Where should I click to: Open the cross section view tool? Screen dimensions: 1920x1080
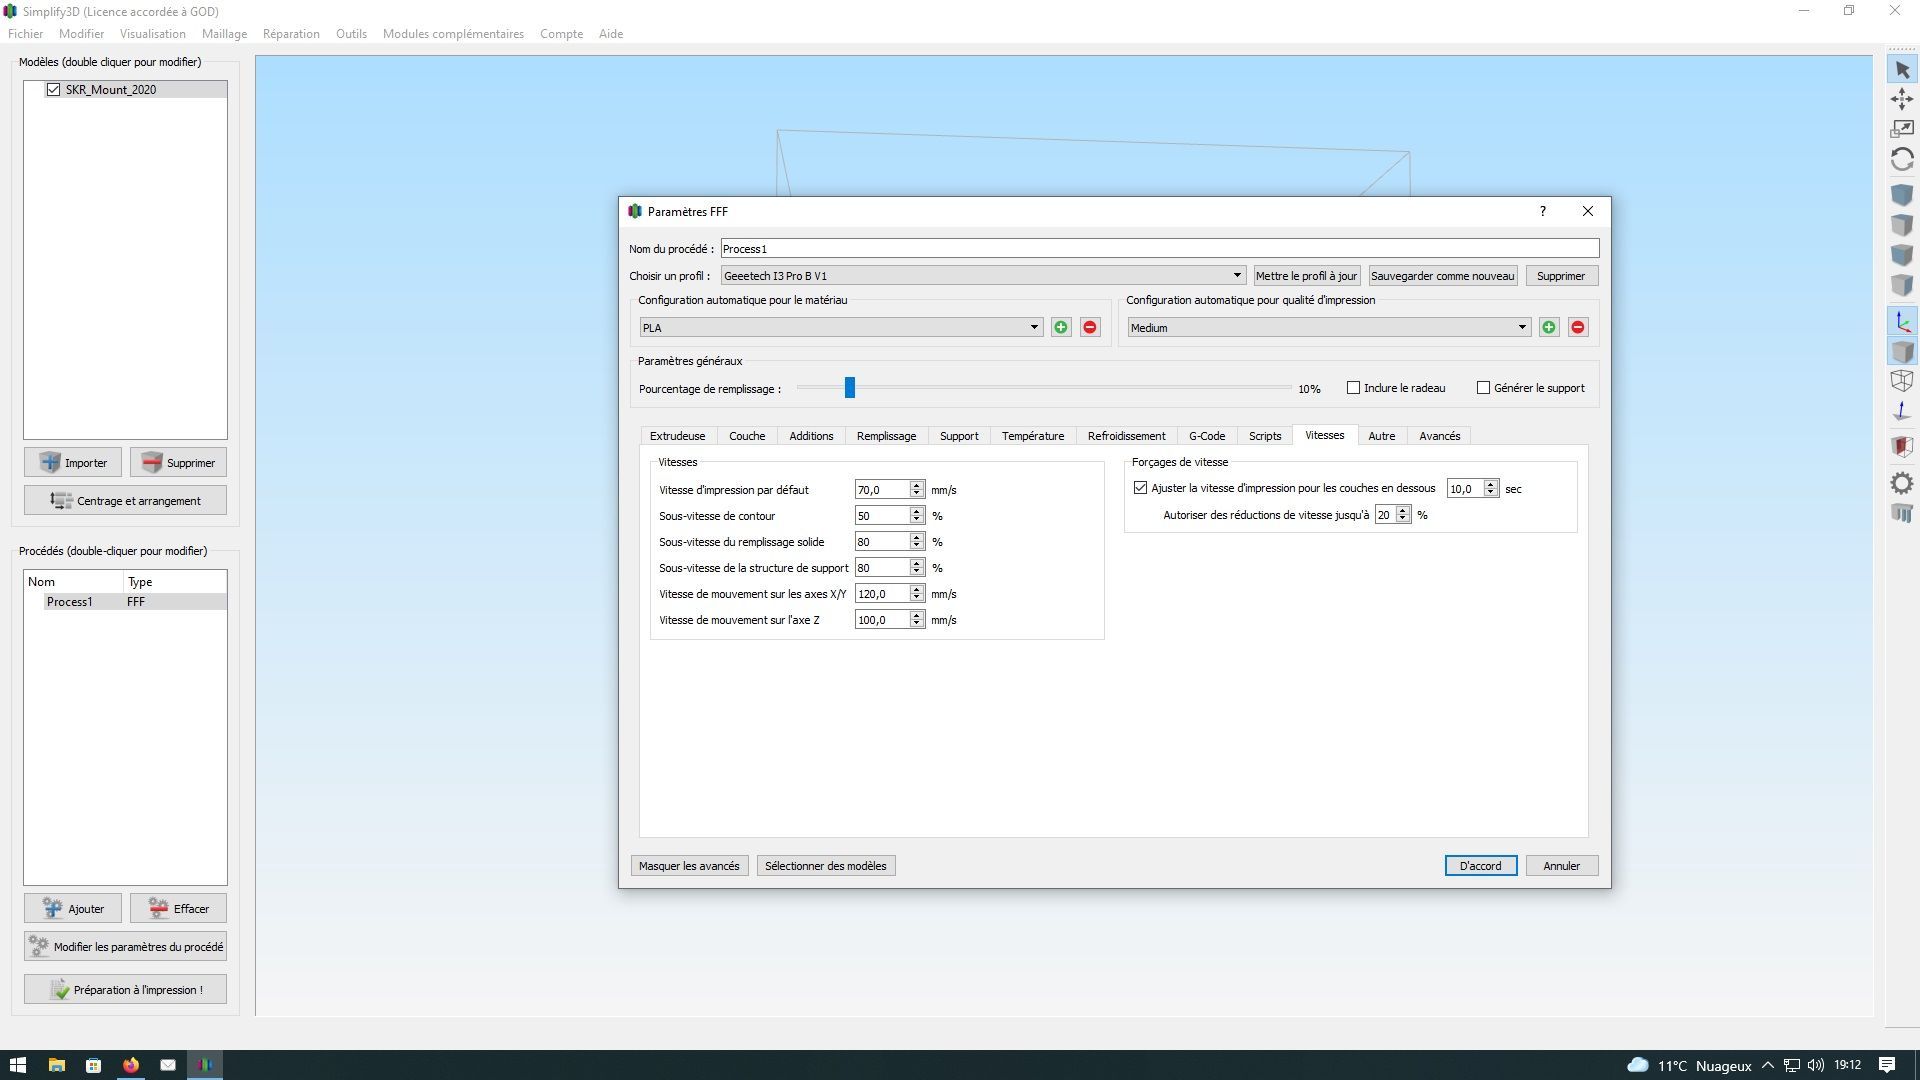click(x=1902, y=446)
